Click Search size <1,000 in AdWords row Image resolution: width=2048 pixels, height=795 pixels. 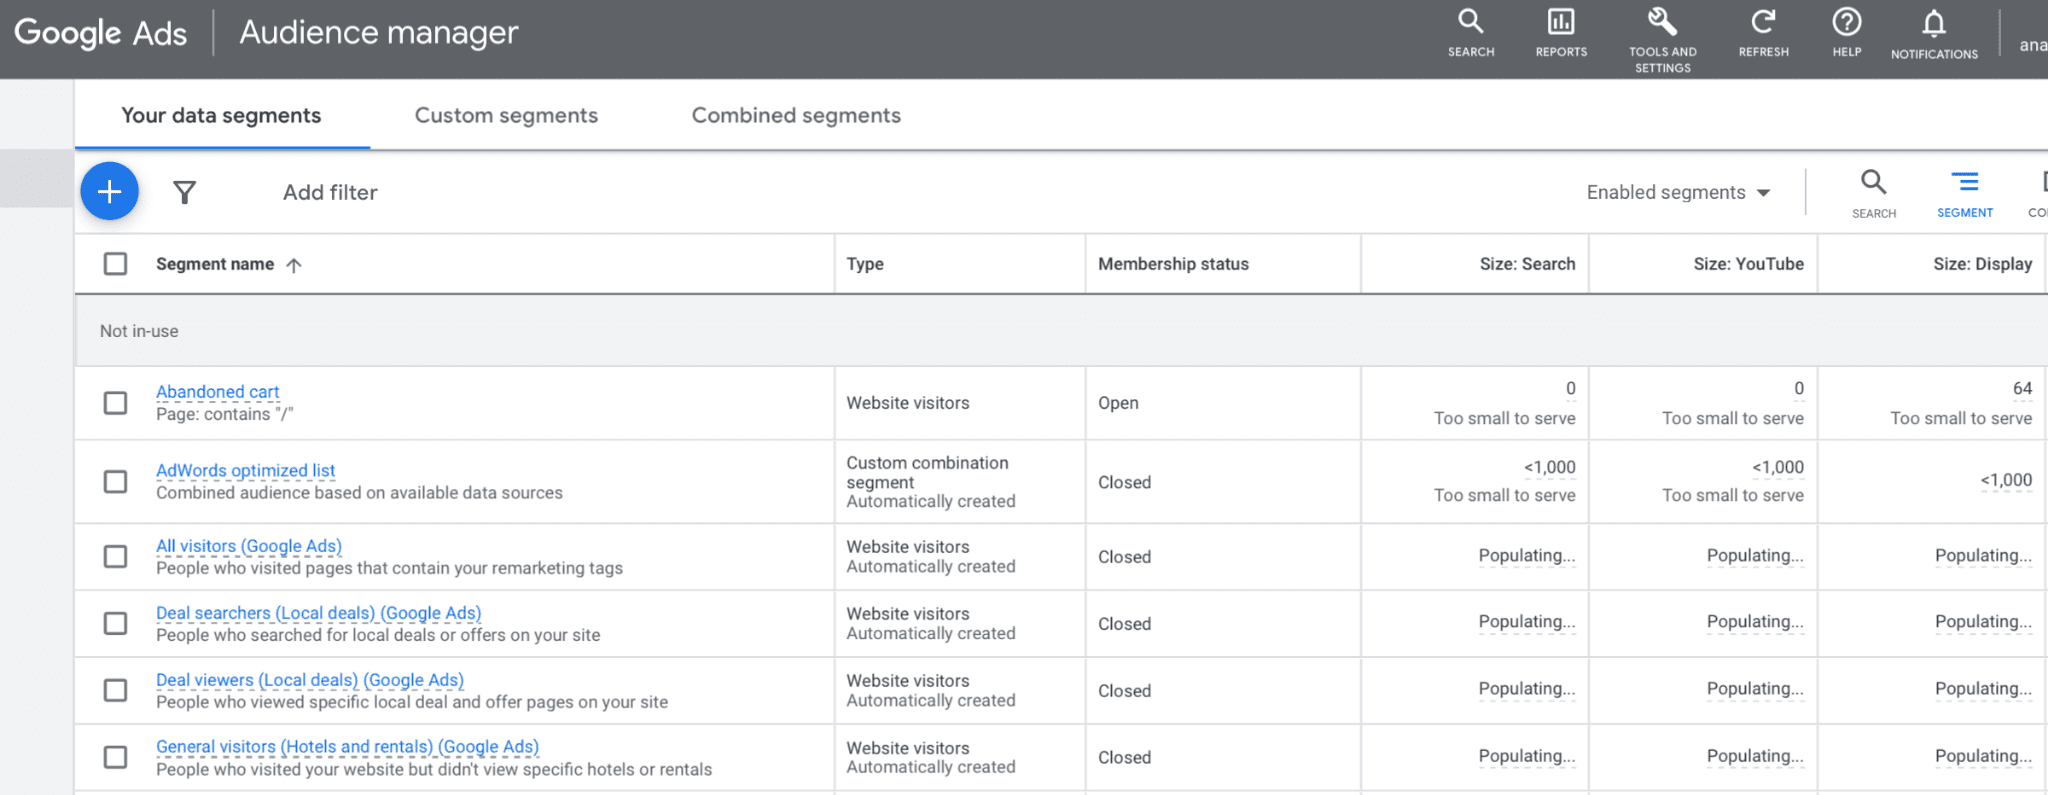1549,467
